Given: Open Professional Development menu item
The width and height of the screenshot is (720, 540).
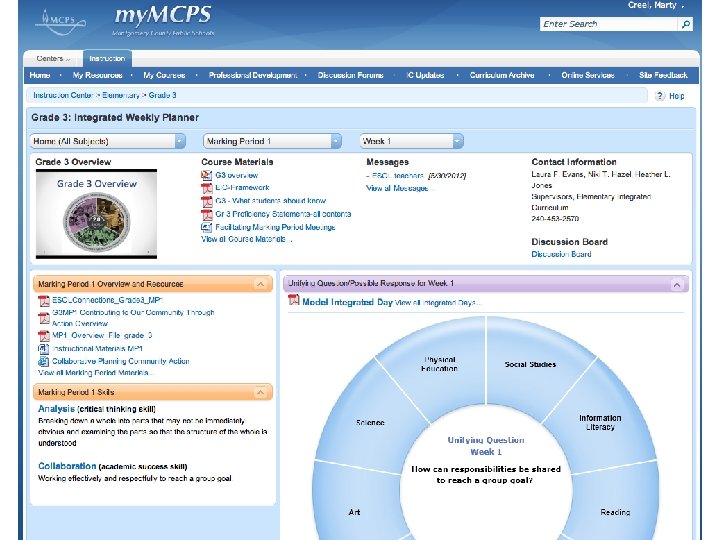Looking at the screenshot, I should [253, 75].
